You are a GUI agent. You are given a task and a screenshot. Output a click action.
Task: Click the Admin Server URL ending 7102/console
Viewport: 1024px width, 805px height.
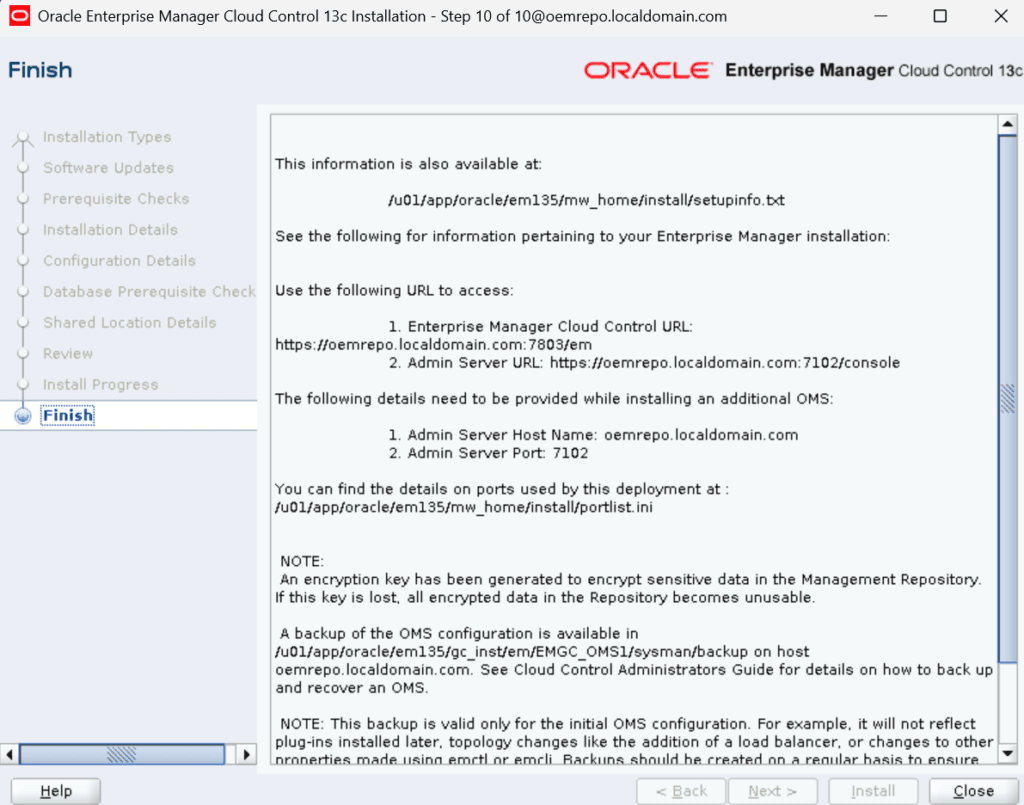click(725, 363)
